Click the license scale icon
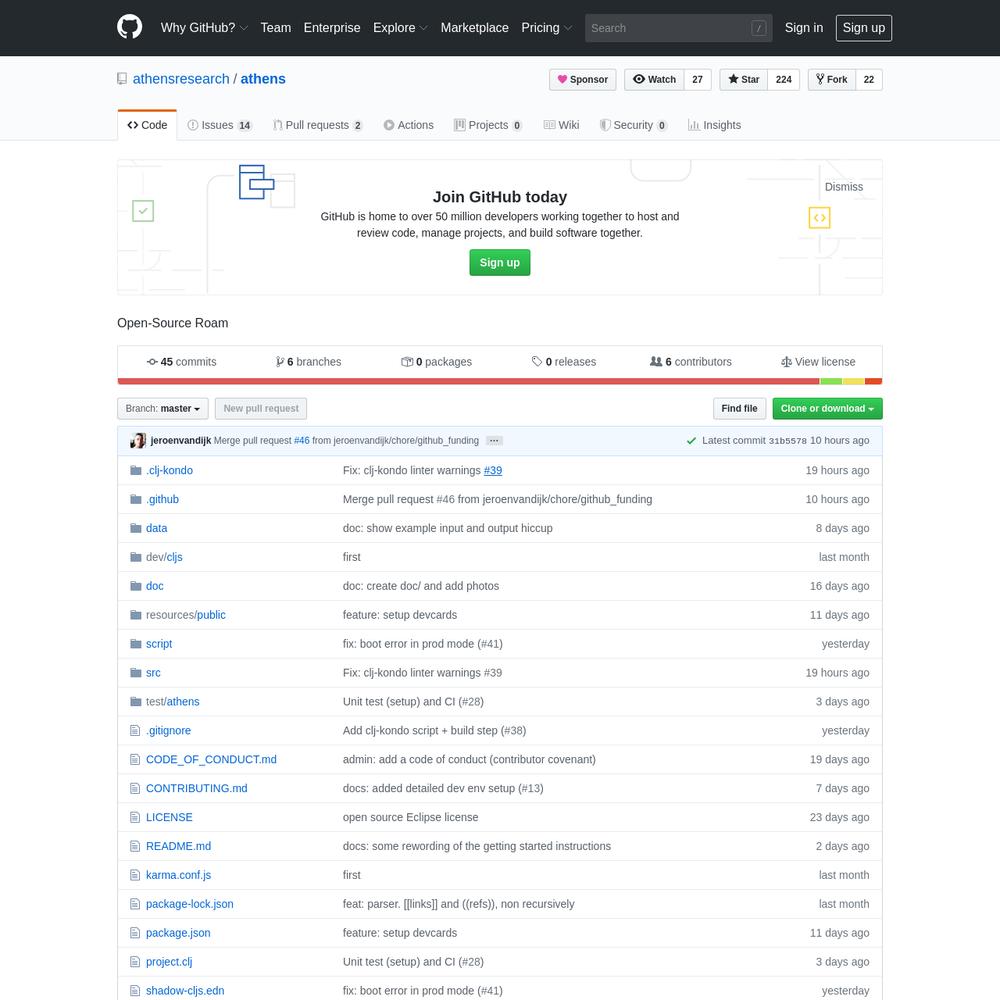Screen dimensions: 1000x1000 click(x=786, y=362)
